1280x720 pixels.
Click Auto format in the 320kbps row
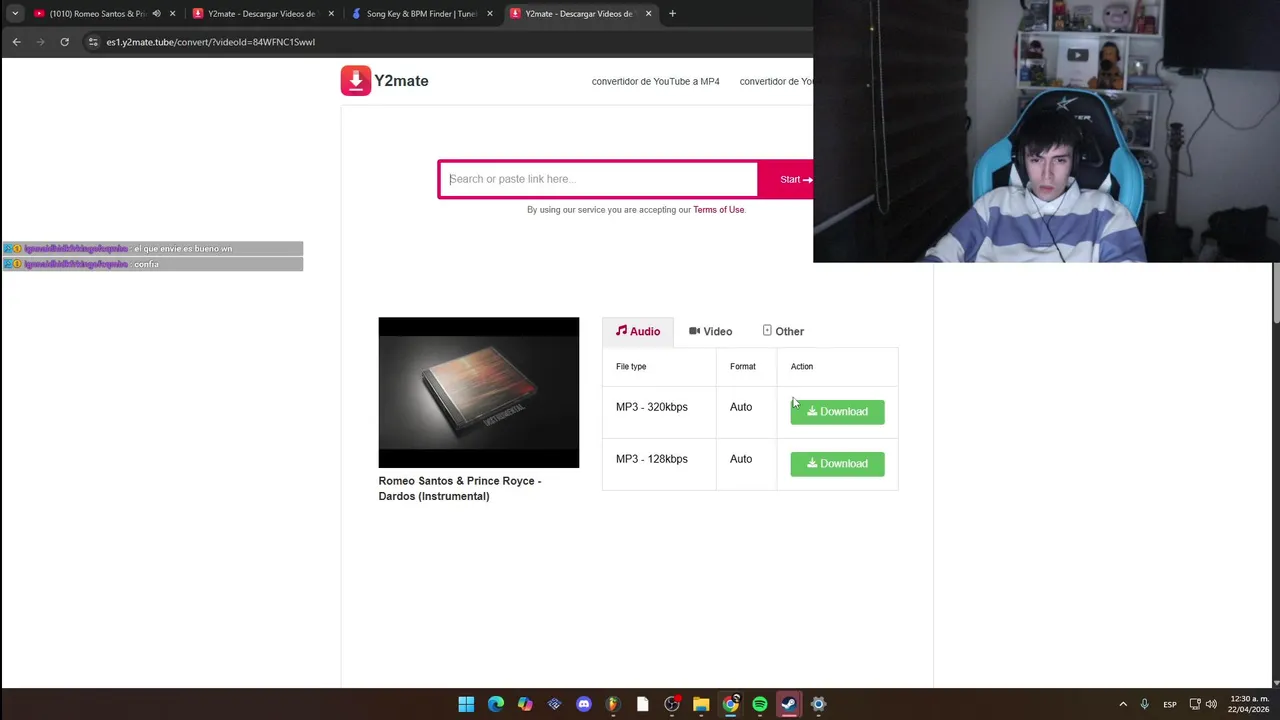(741, 407)
